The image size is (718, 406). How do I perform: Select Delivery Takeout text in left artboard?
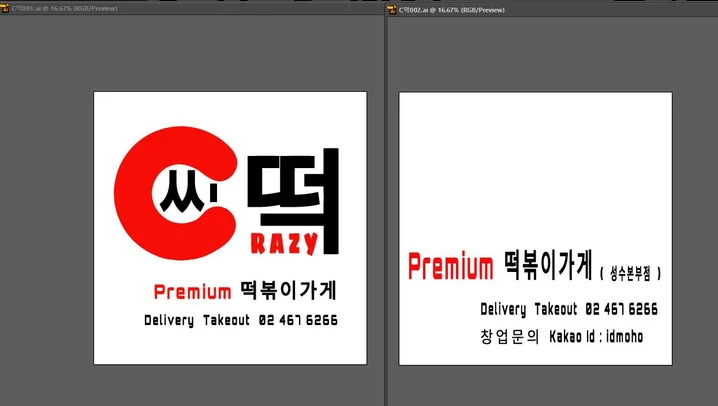click(x=197, y=321)
